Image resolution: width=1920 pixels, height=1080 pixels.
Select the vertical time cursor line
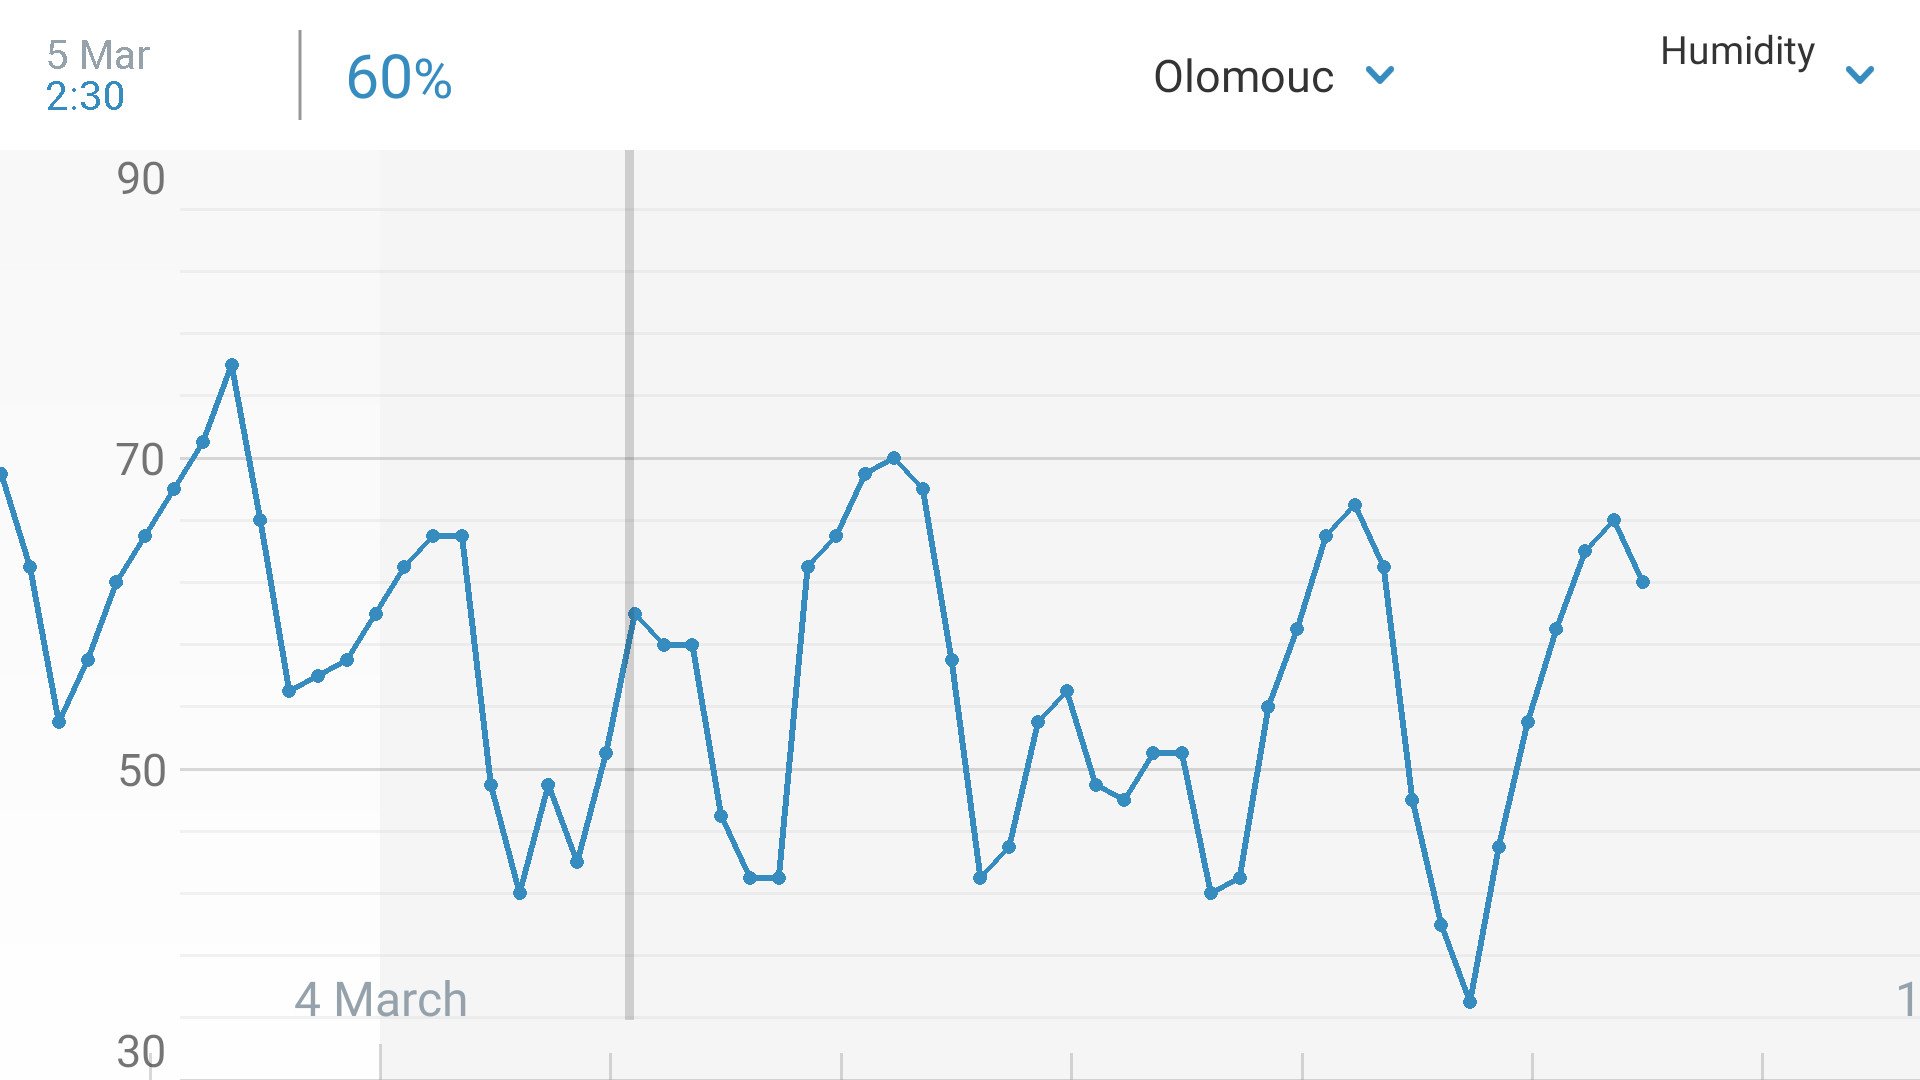[629, 585]
